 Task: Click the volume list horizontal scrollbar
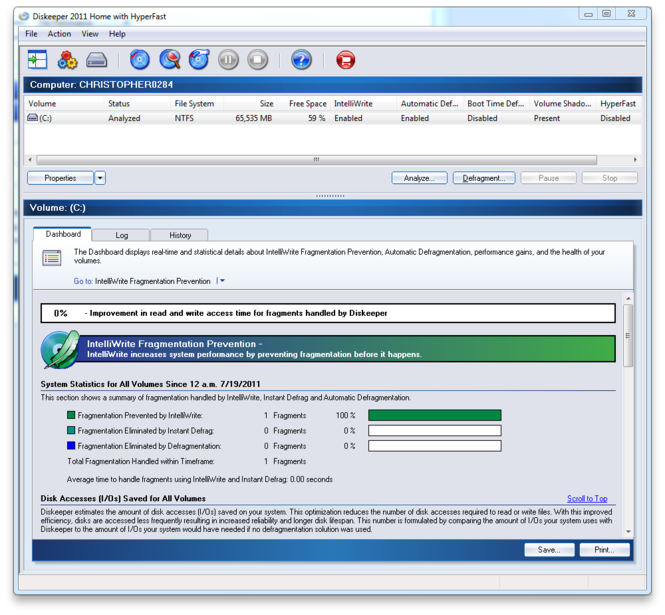click(316, 160)
